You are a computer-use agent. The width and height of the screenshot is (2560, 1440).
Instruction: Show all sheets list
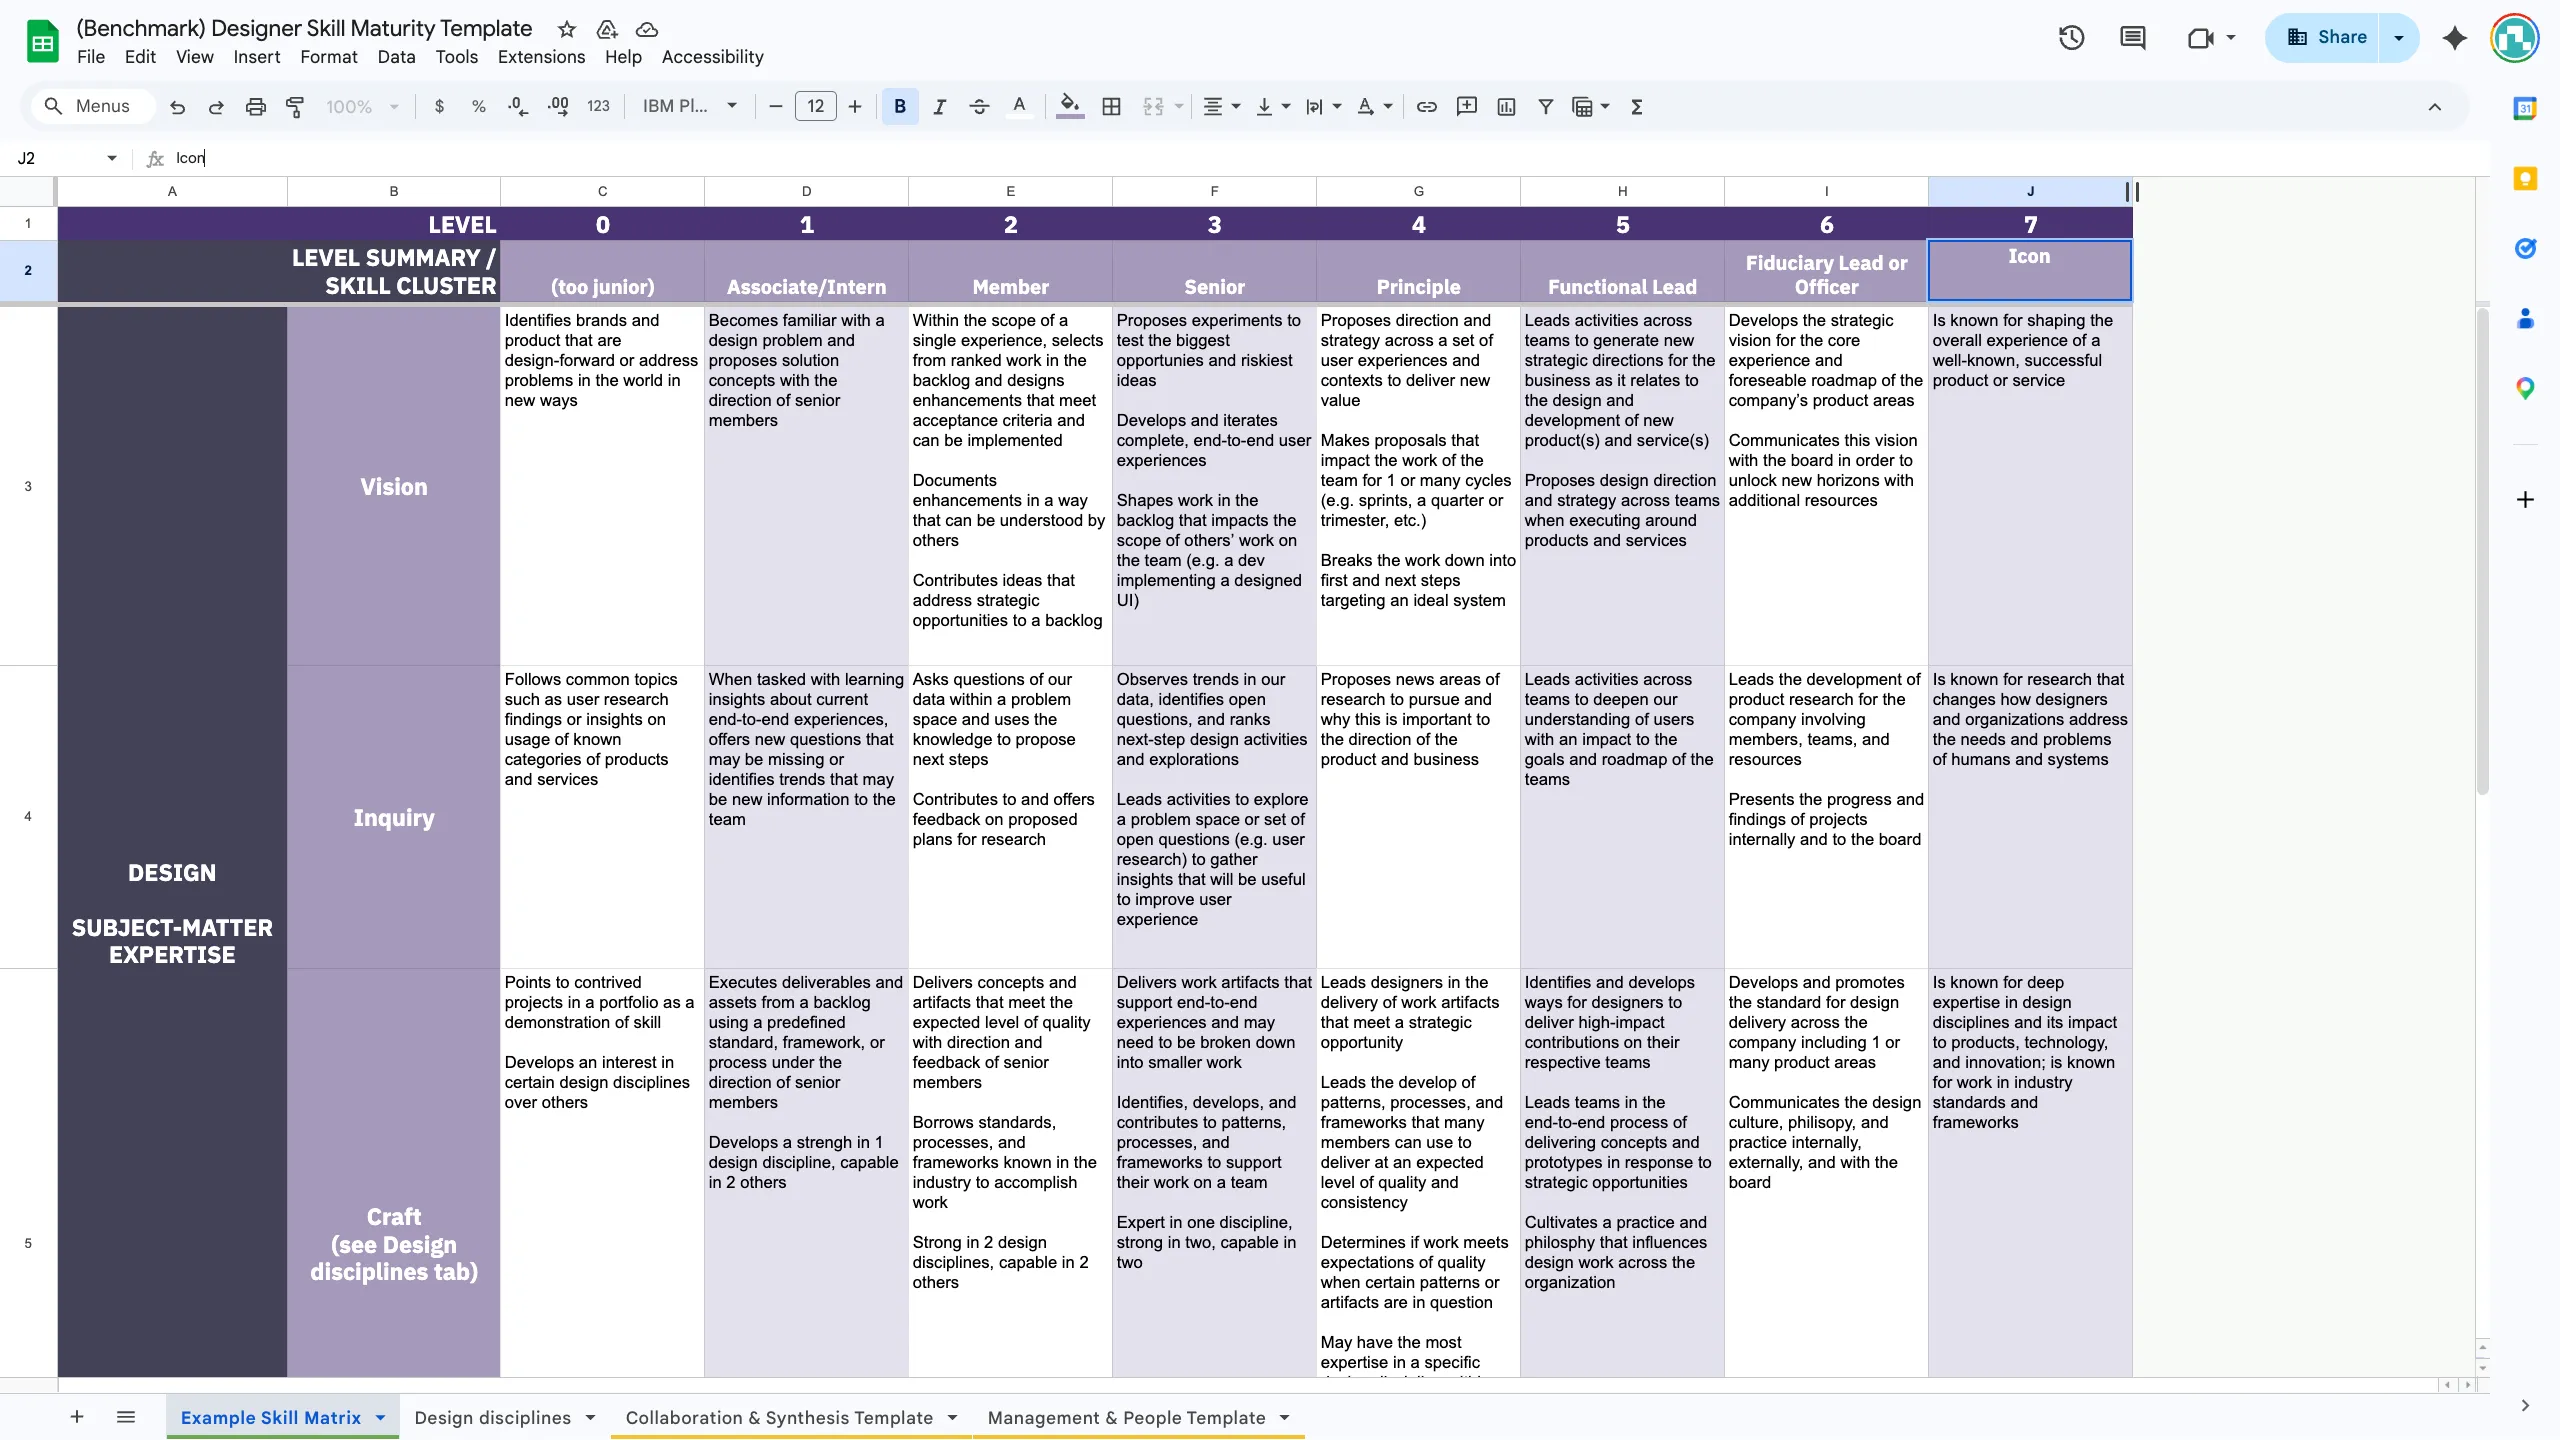(x=126, y=1417)
